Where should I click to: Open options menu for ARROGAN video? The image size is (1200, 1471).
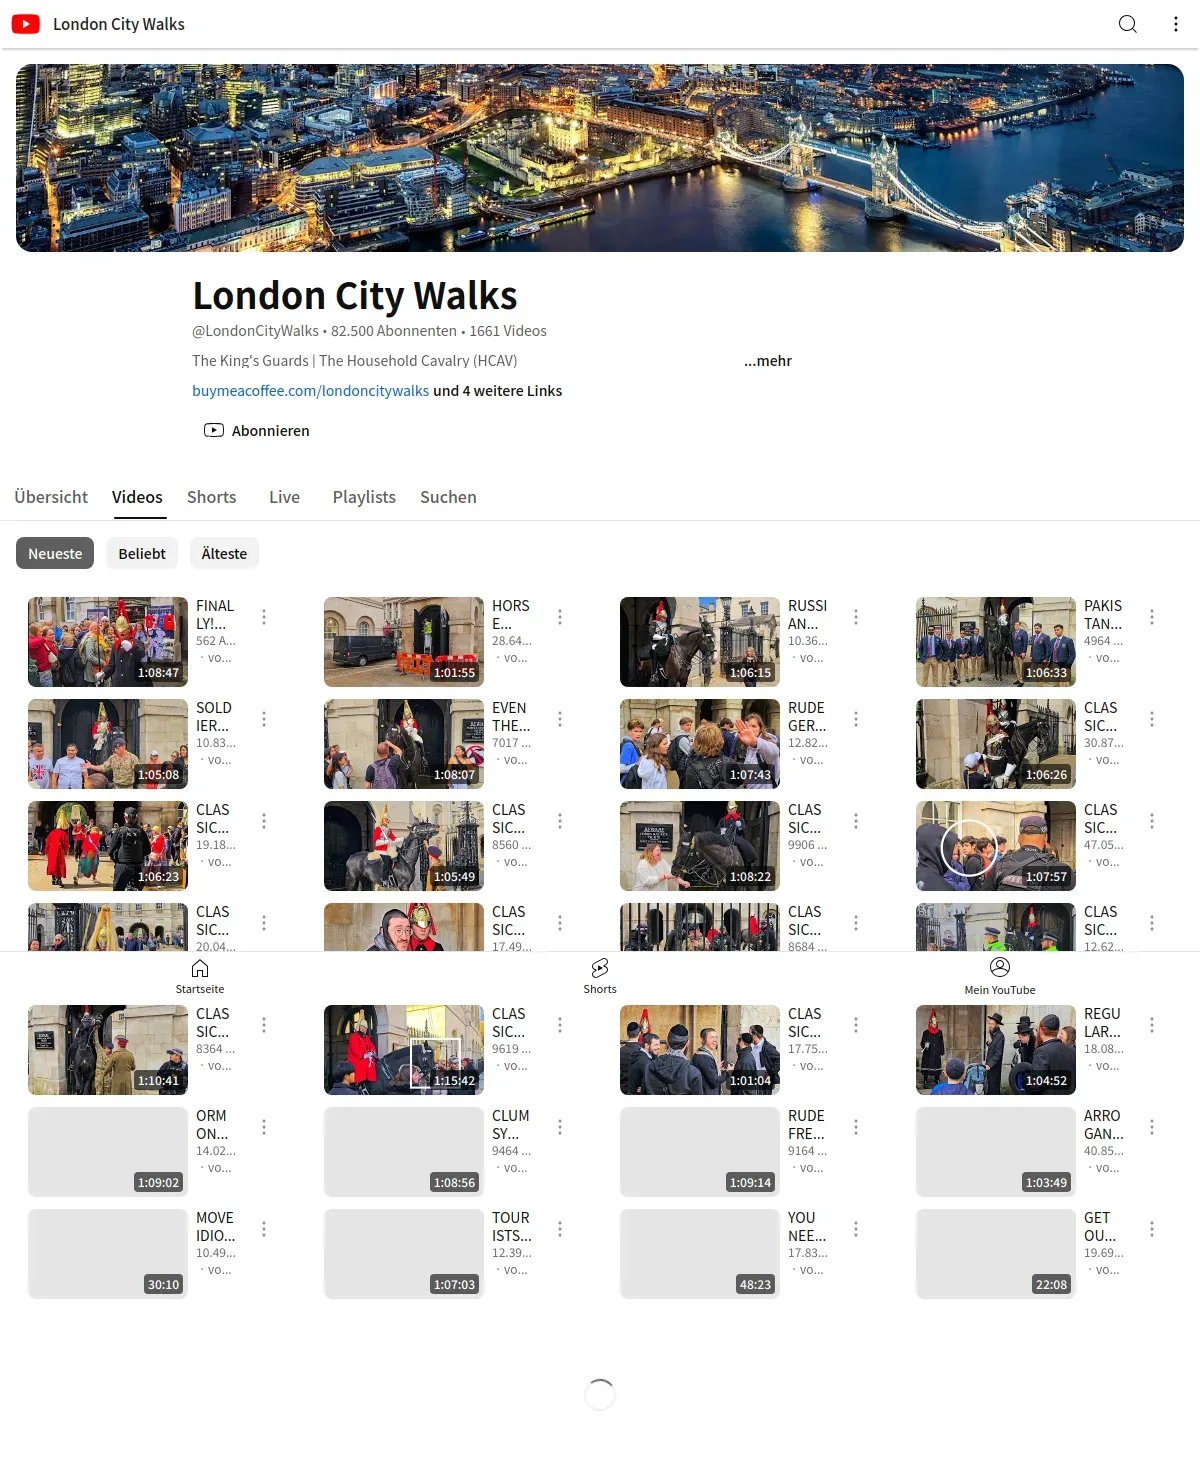tap(1152, 1127)
